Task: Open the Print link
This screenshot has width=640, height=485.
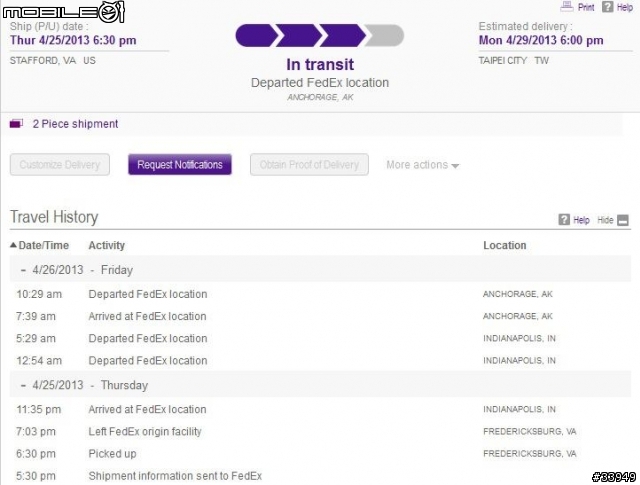Action: [586, 7]
